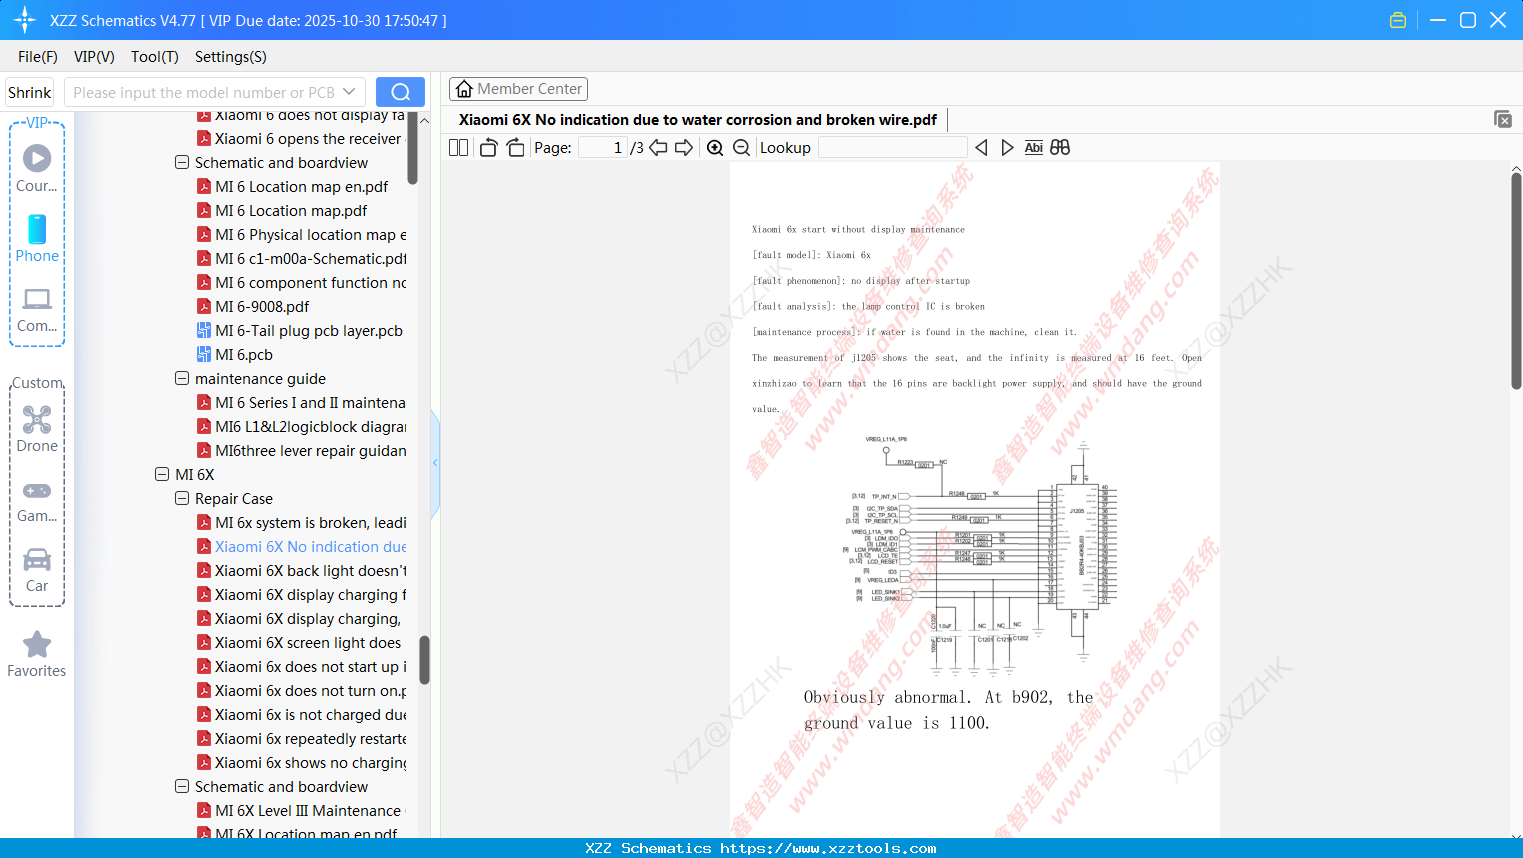
Task: Open the Member Center button
Action: click(x=518, y=89)
